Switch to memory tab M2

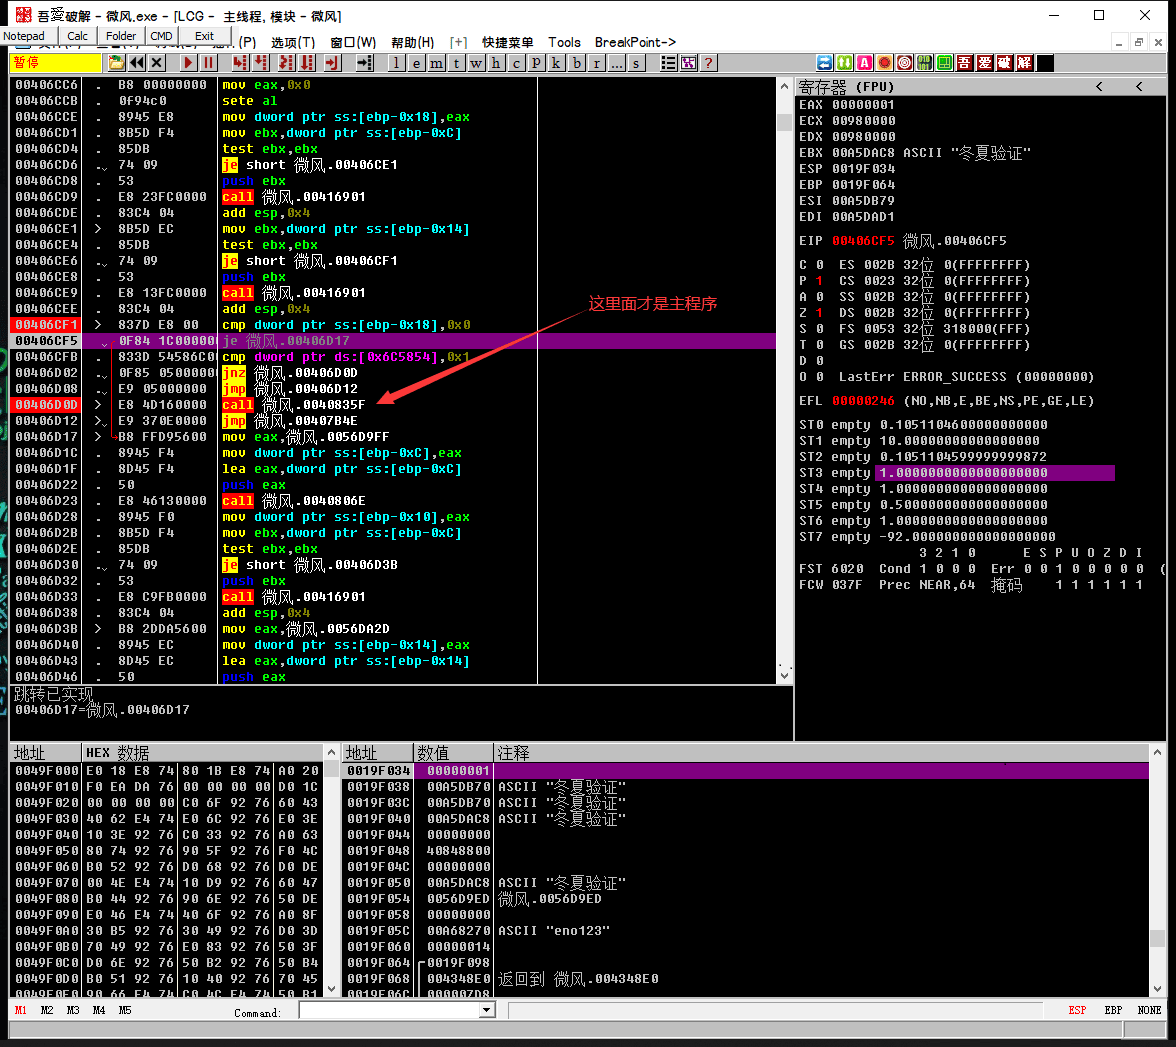(46, 1010)
